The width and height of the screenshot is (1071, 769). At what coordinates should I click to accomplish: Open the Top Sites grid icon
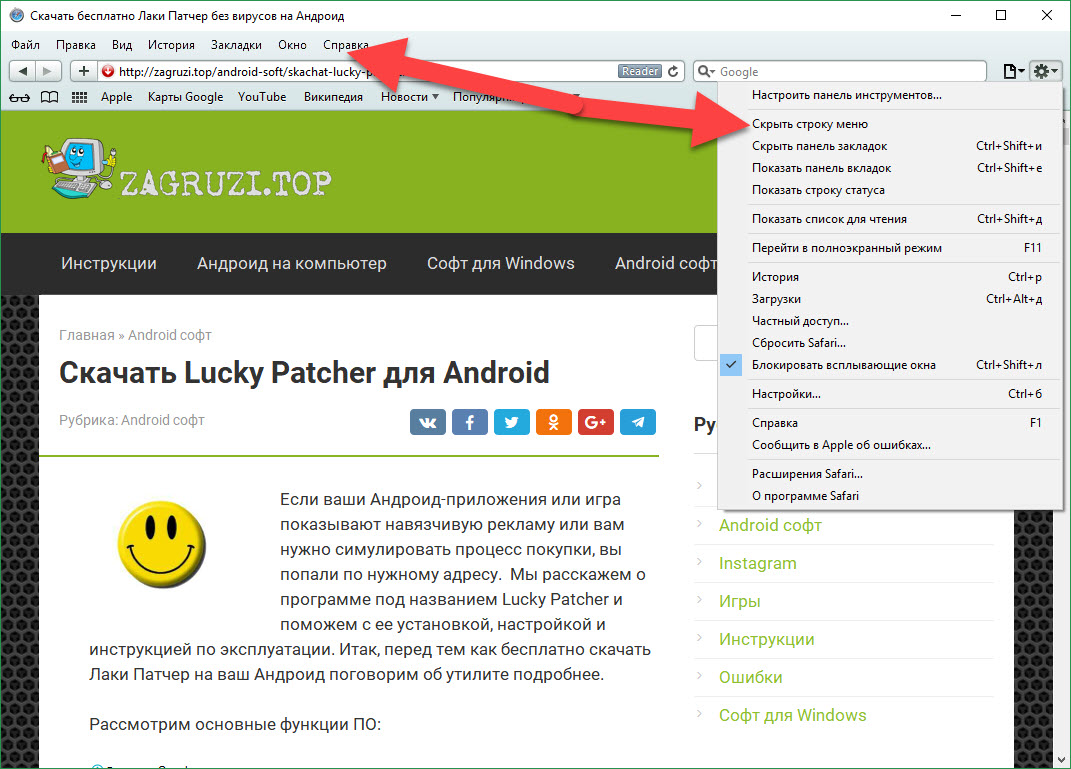pos(79,97)
